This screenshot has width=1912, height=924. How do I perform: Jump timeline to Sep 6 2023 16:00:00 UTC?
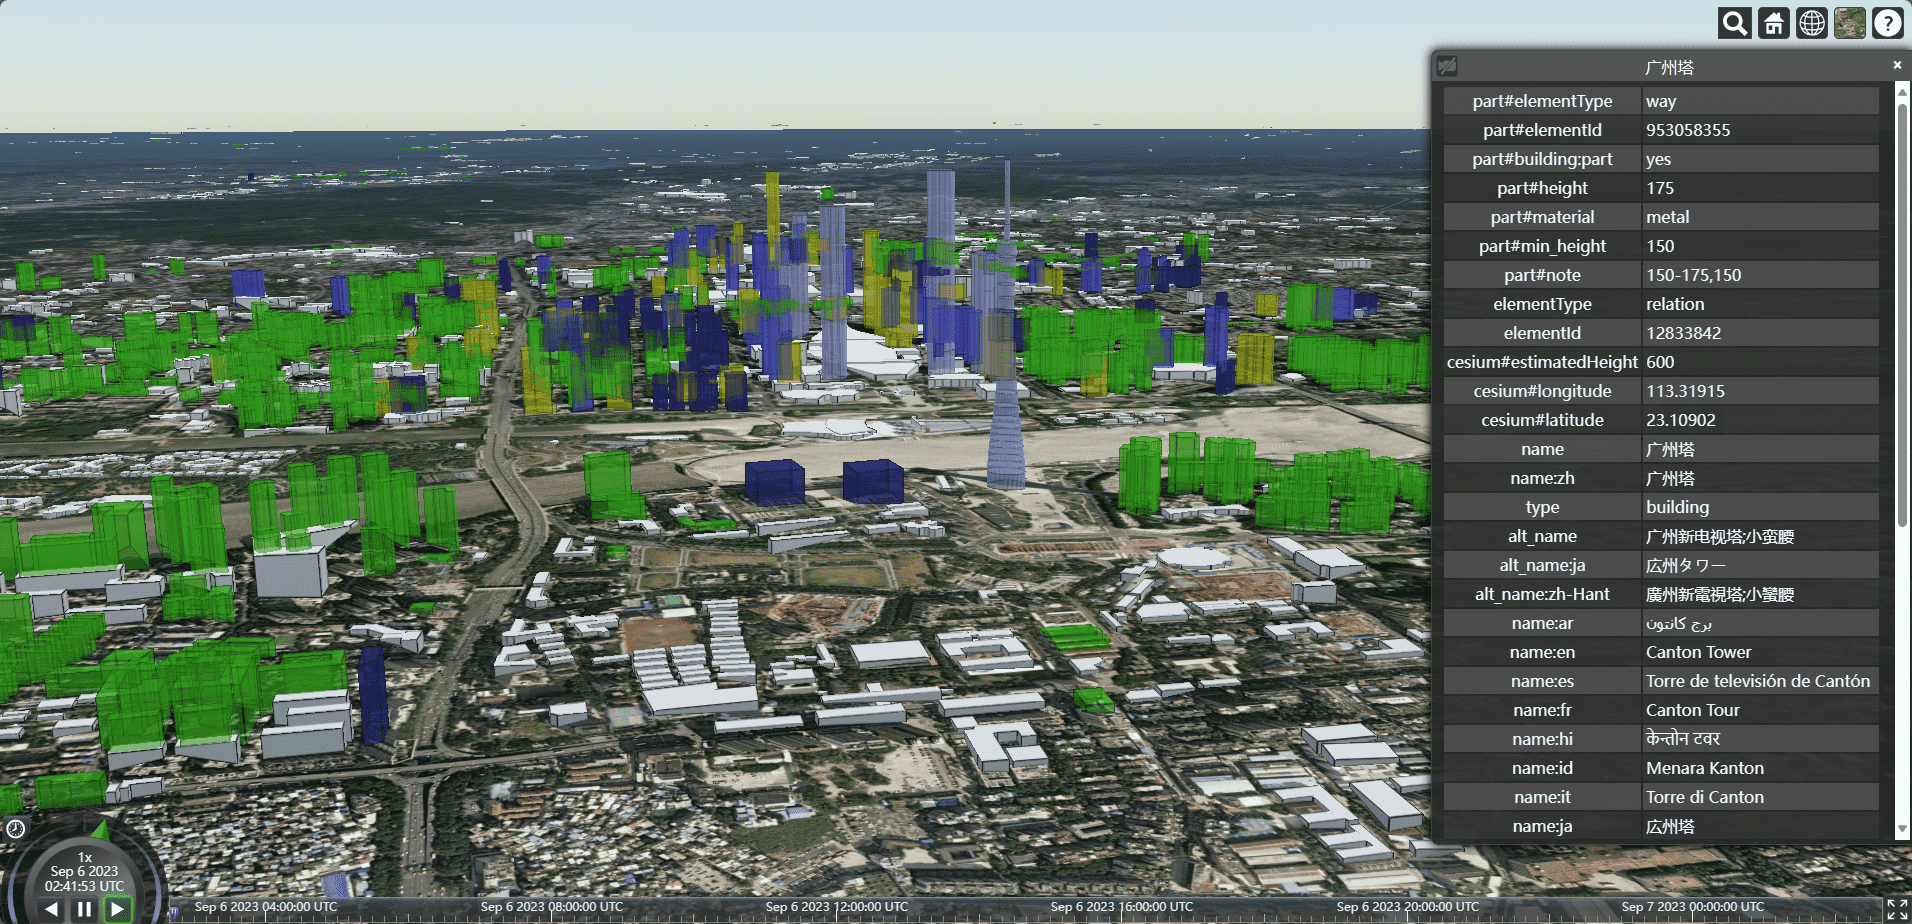[1122, 907]
